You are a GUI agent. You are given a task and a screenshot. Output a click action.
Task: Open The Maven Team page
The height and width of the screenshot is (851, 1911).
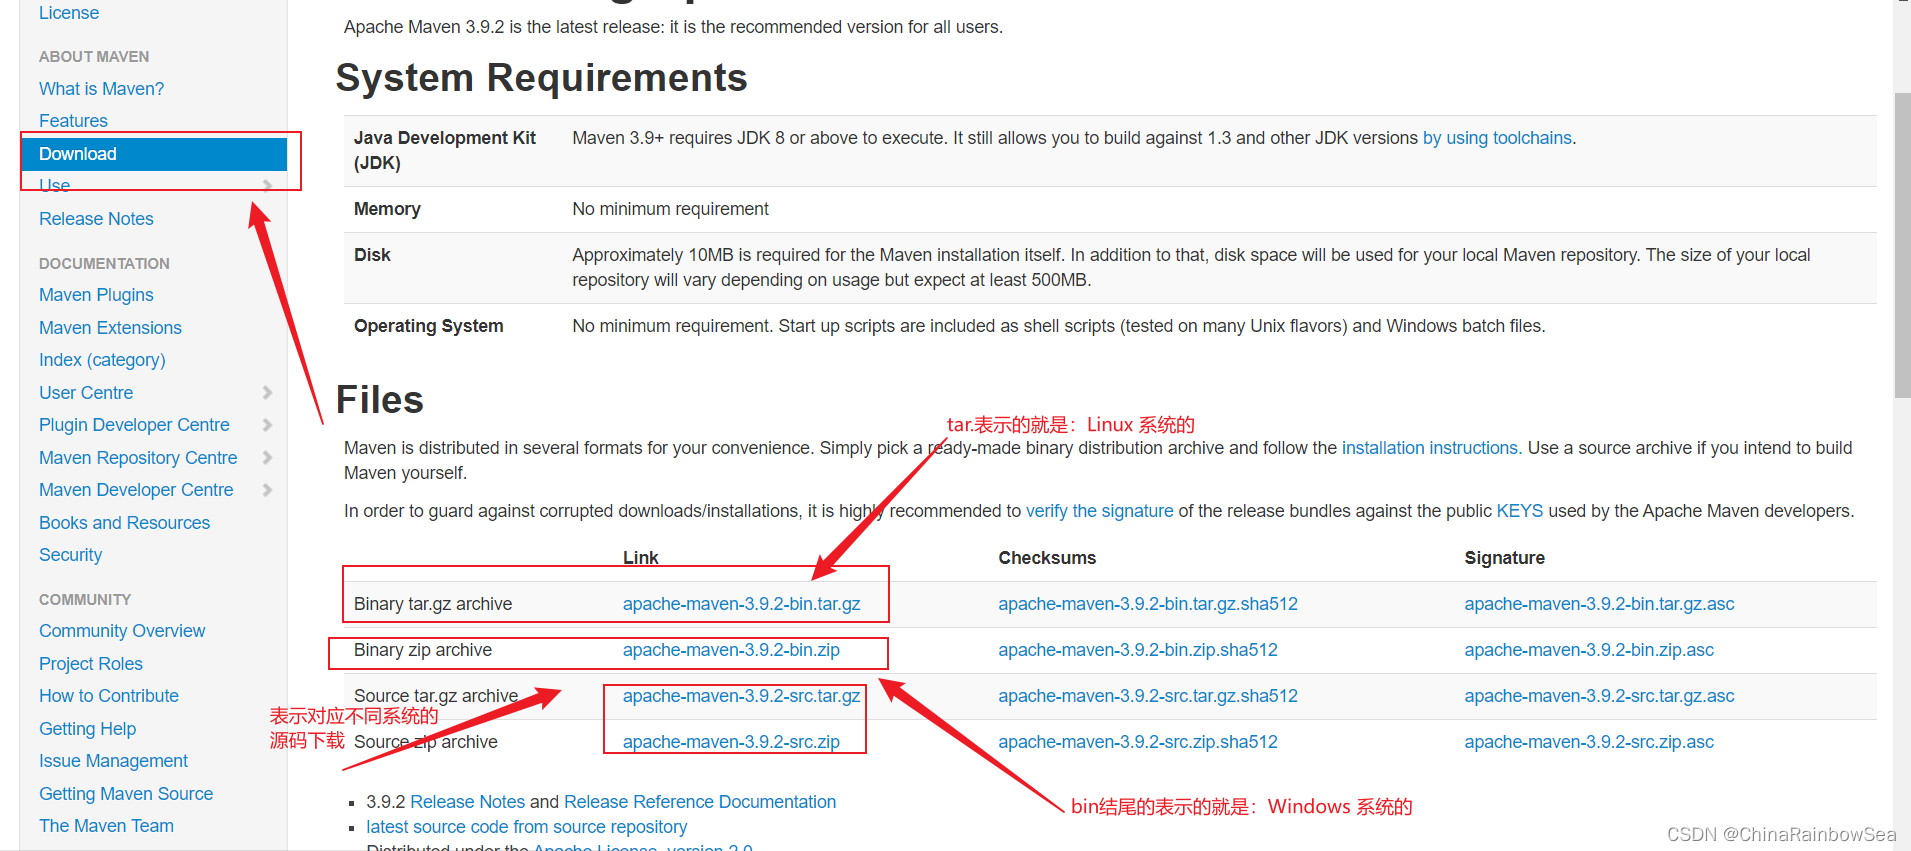(106, 826)
